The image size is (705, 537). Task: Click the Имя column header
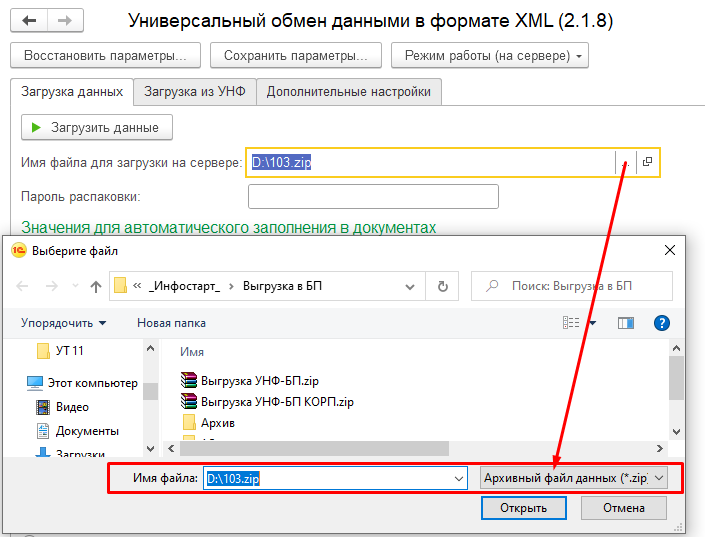pos(192,352)
